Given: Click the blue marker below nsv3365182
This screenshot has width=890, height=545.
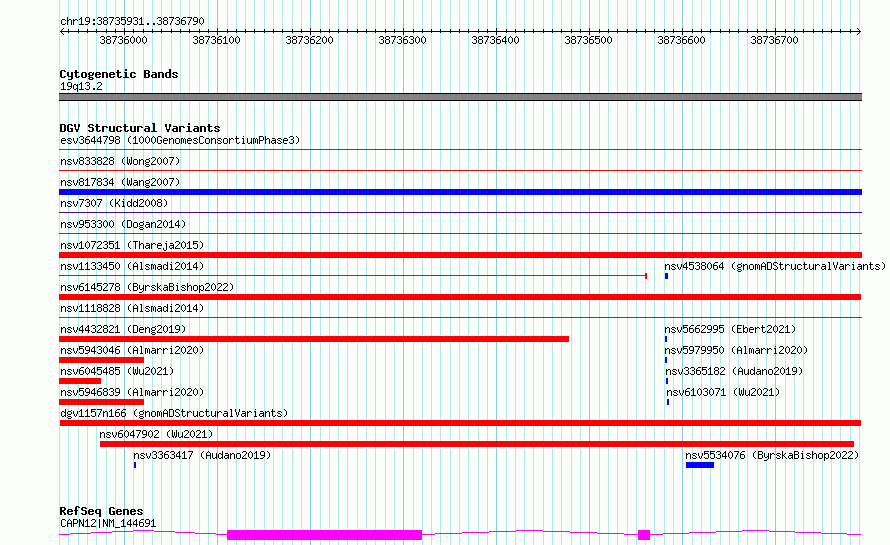Looking at the screenshot, I should pyautogui.click(x=667, y=381).
